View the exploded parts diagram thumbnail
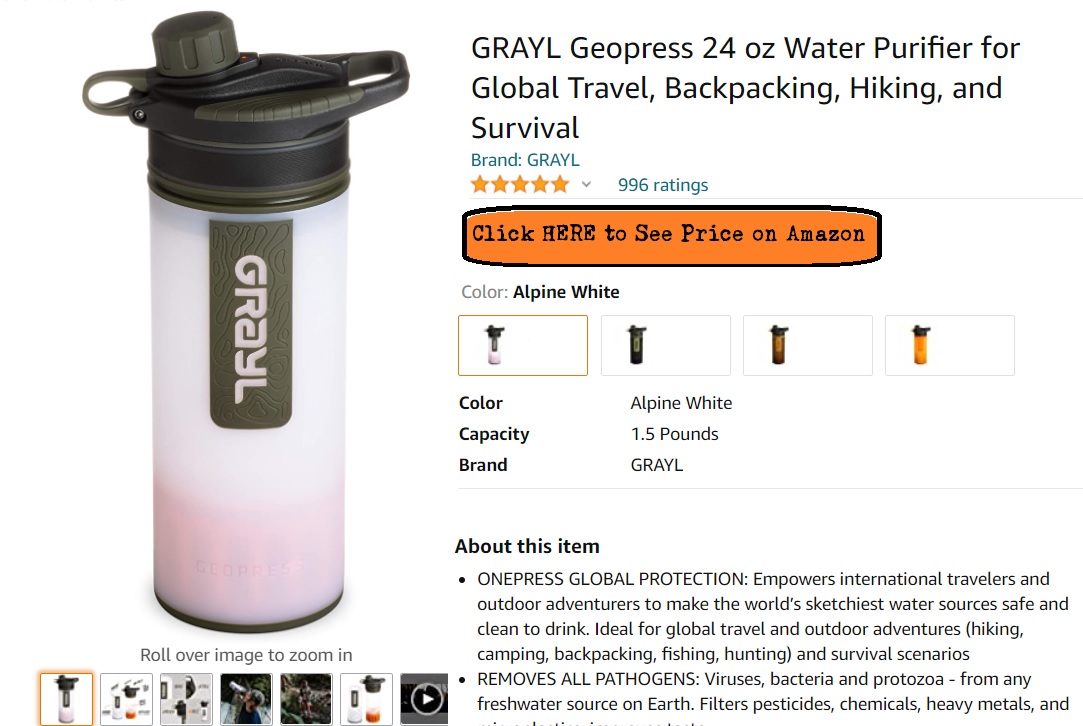Viewport: 1083px width, 726px height. click(x=127, y=699)
